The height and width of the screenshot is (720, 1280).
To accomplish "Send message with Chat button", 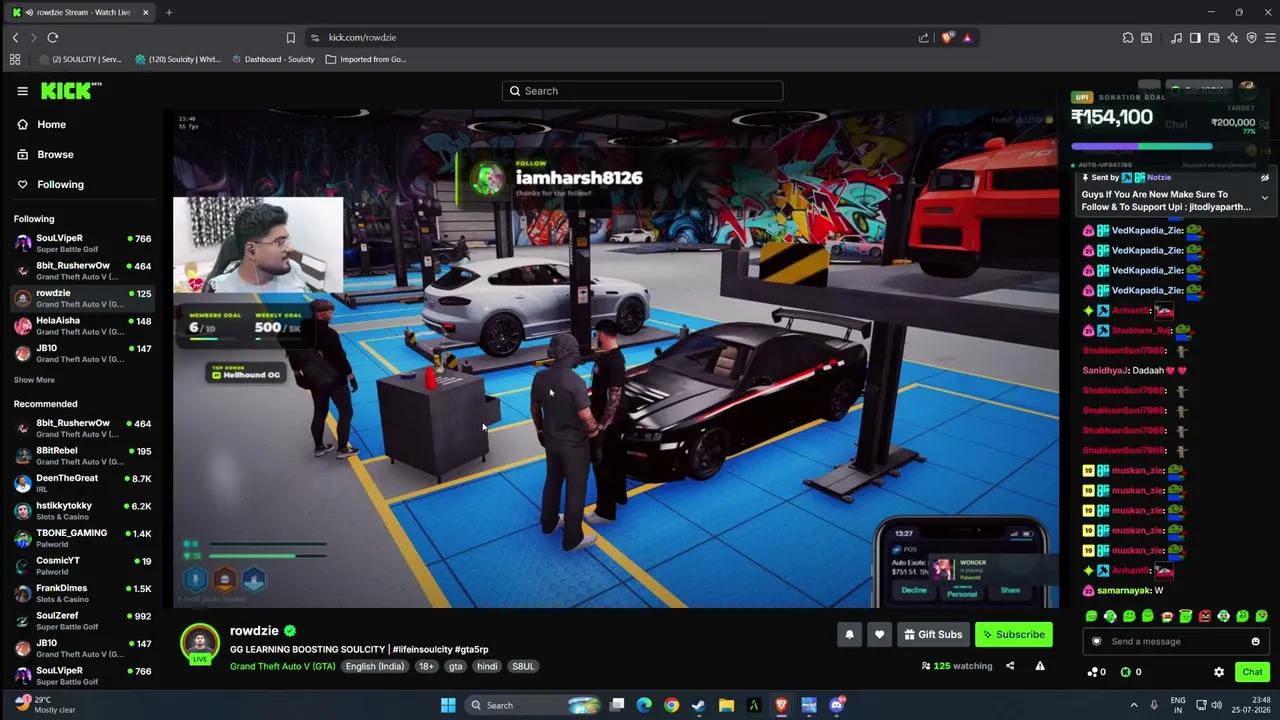I will tap(1252, 672).
